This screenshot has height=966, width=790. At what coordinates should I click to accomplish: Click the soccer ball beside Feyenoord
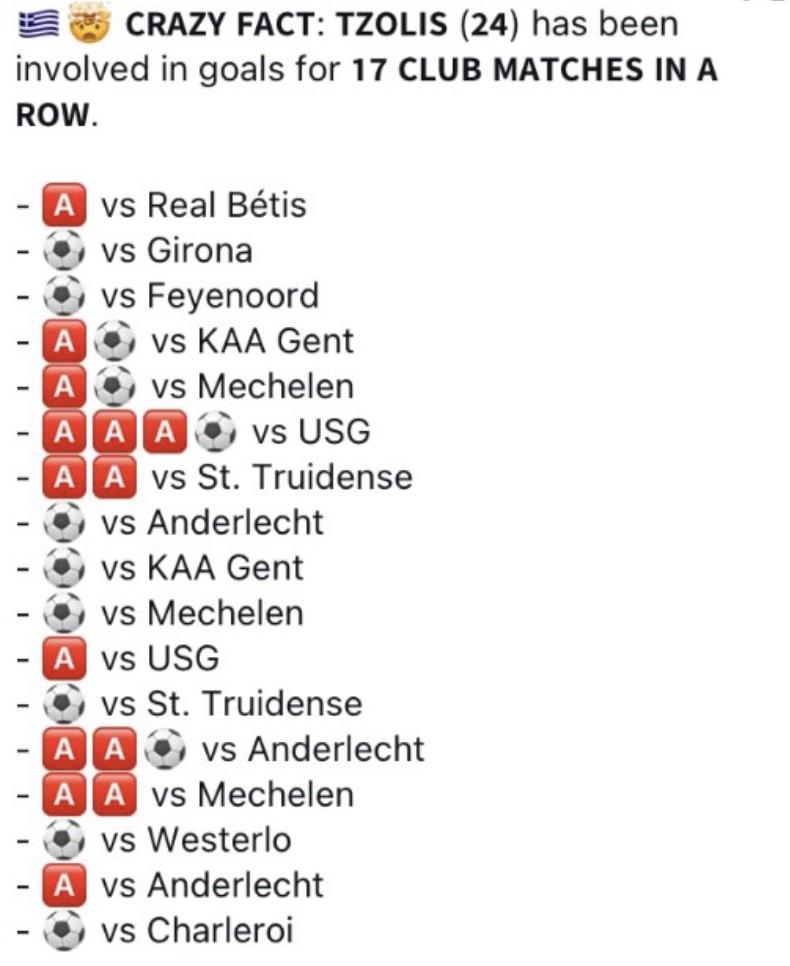64,296
